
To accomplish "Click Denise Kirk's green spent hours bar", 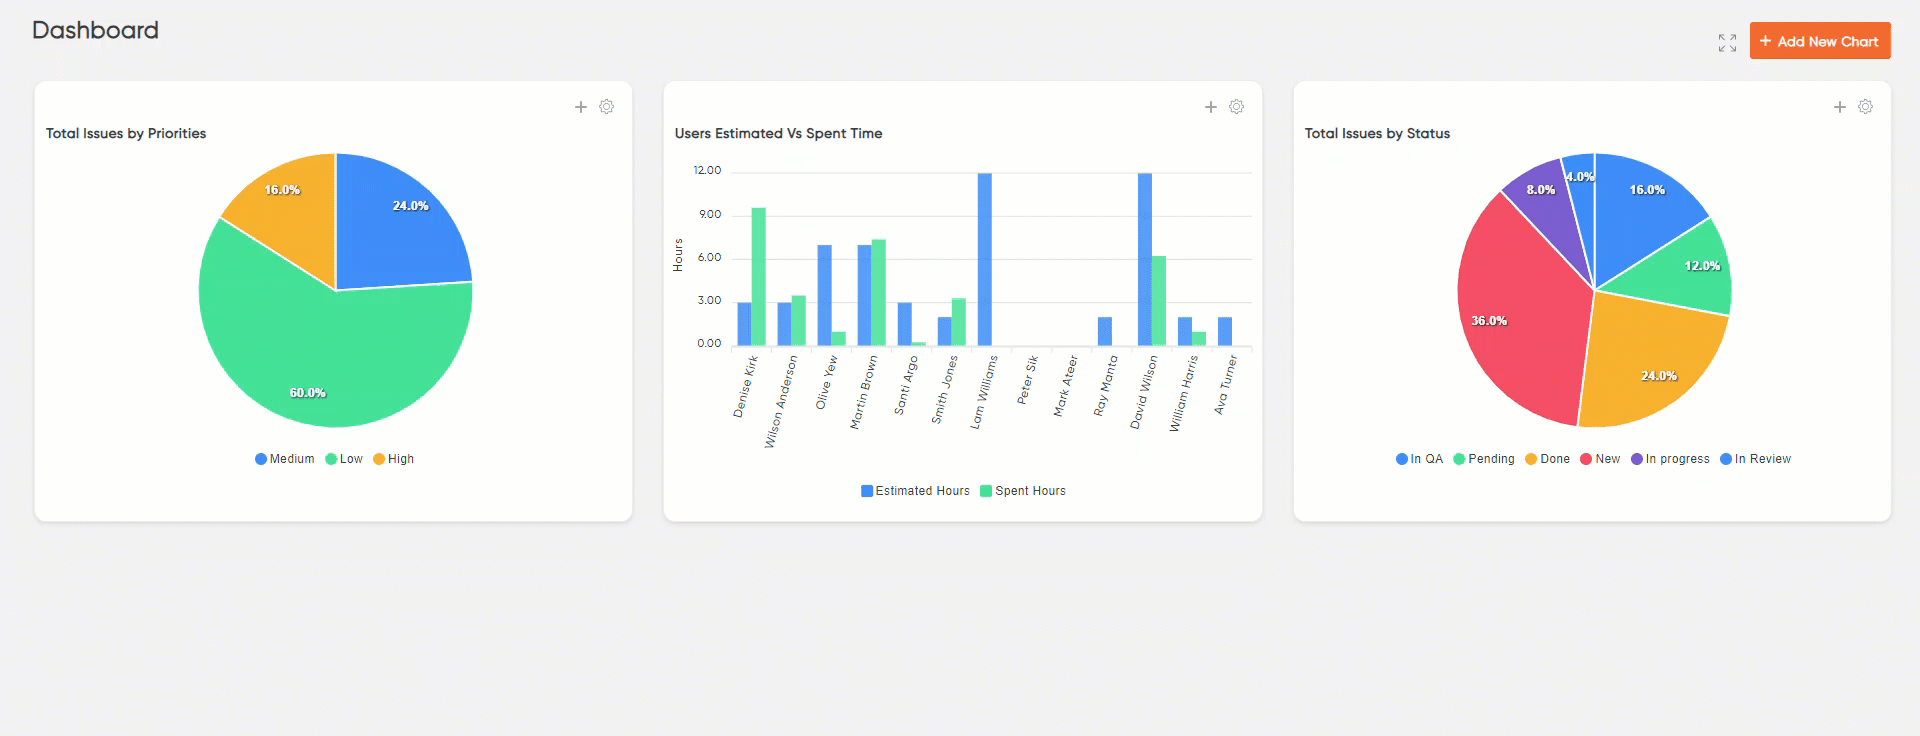I will [x=758, y=277].
